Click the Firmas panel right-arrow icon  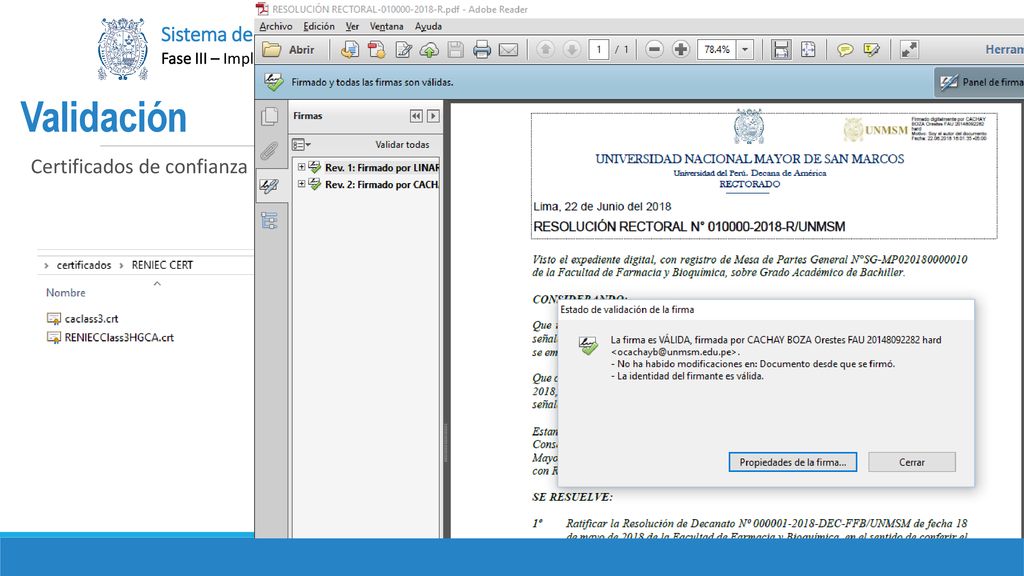433,116
